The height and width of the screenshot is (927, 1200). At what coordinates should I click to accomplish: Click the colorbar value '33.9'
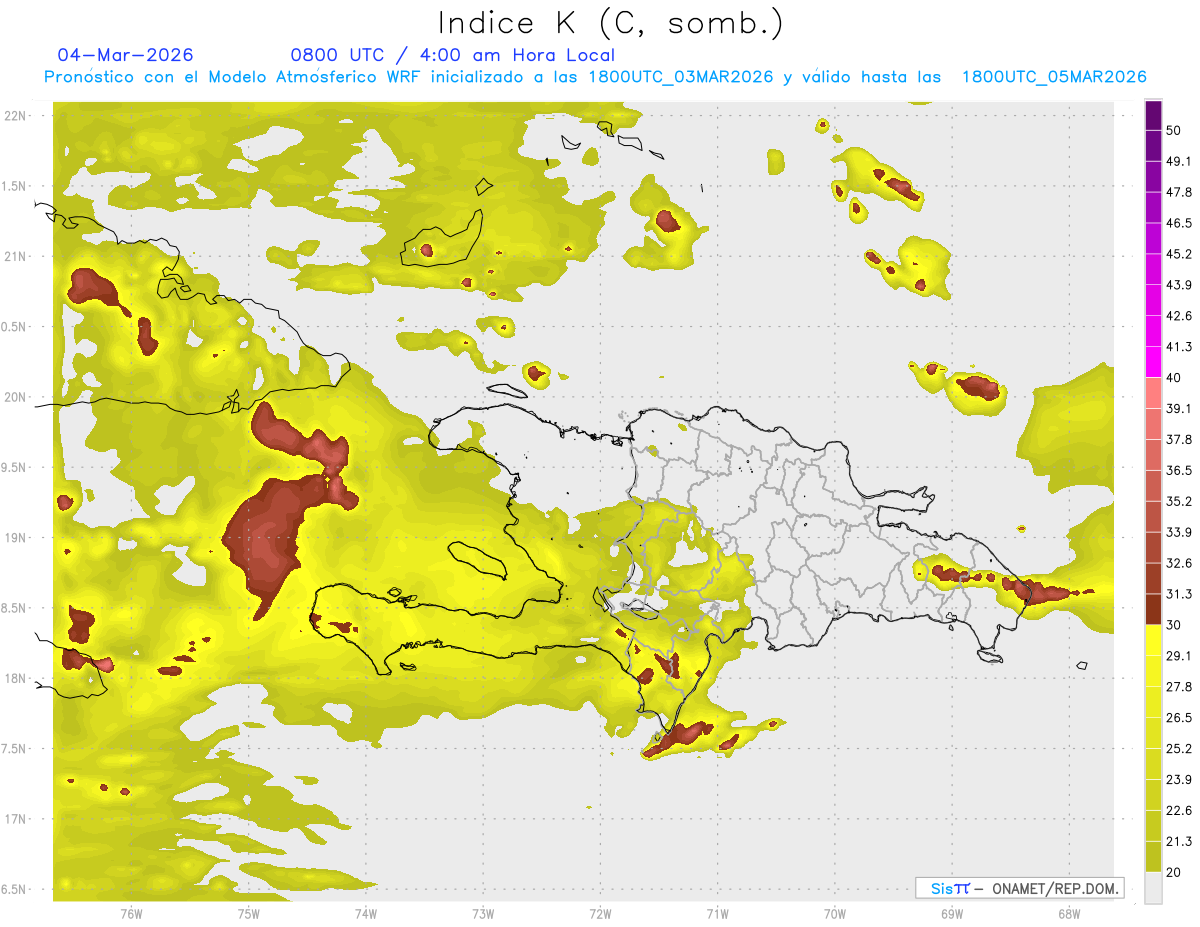[x=1179, y=532]
